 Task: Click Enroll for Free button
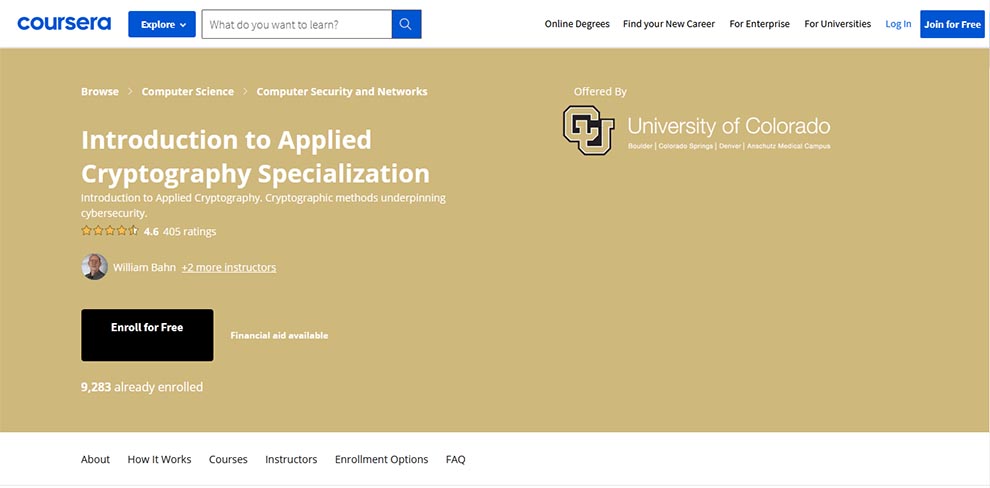[x=147, y=335]
